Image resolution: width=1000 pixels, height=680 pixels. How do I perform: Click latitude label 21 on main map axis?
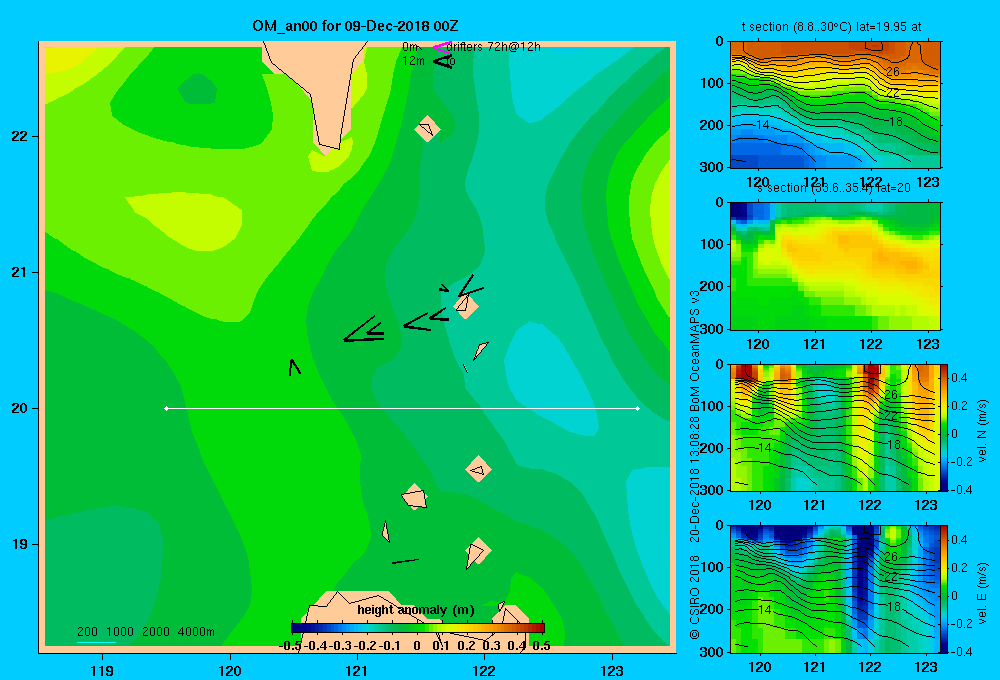(20, 272)
